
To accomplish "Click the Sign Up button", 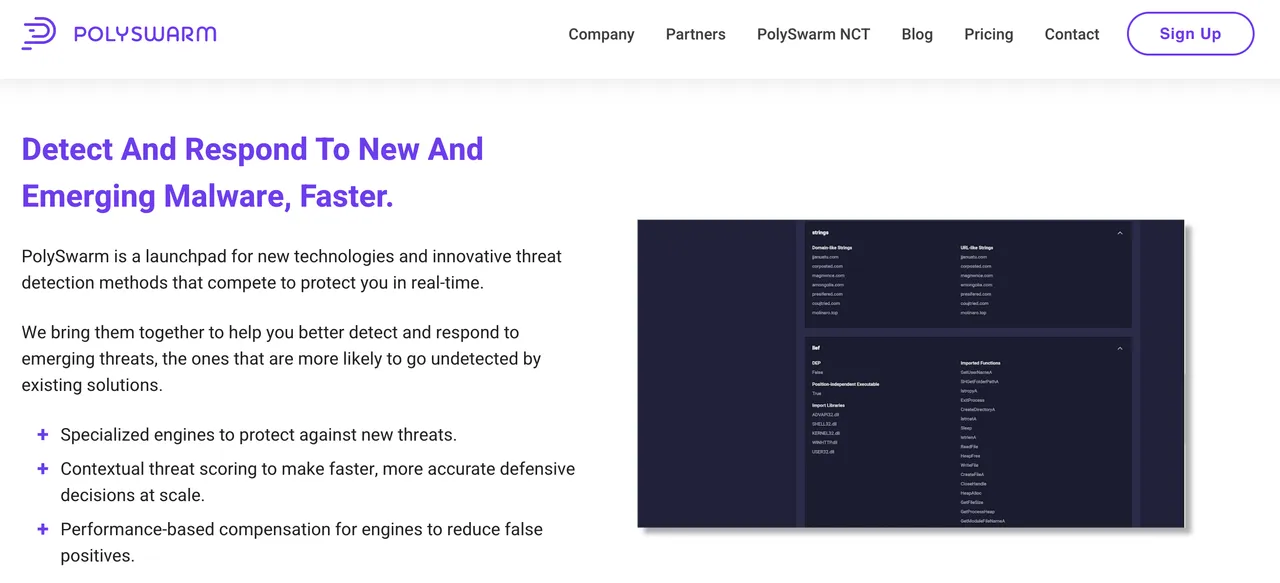I will click(1190, 34).
